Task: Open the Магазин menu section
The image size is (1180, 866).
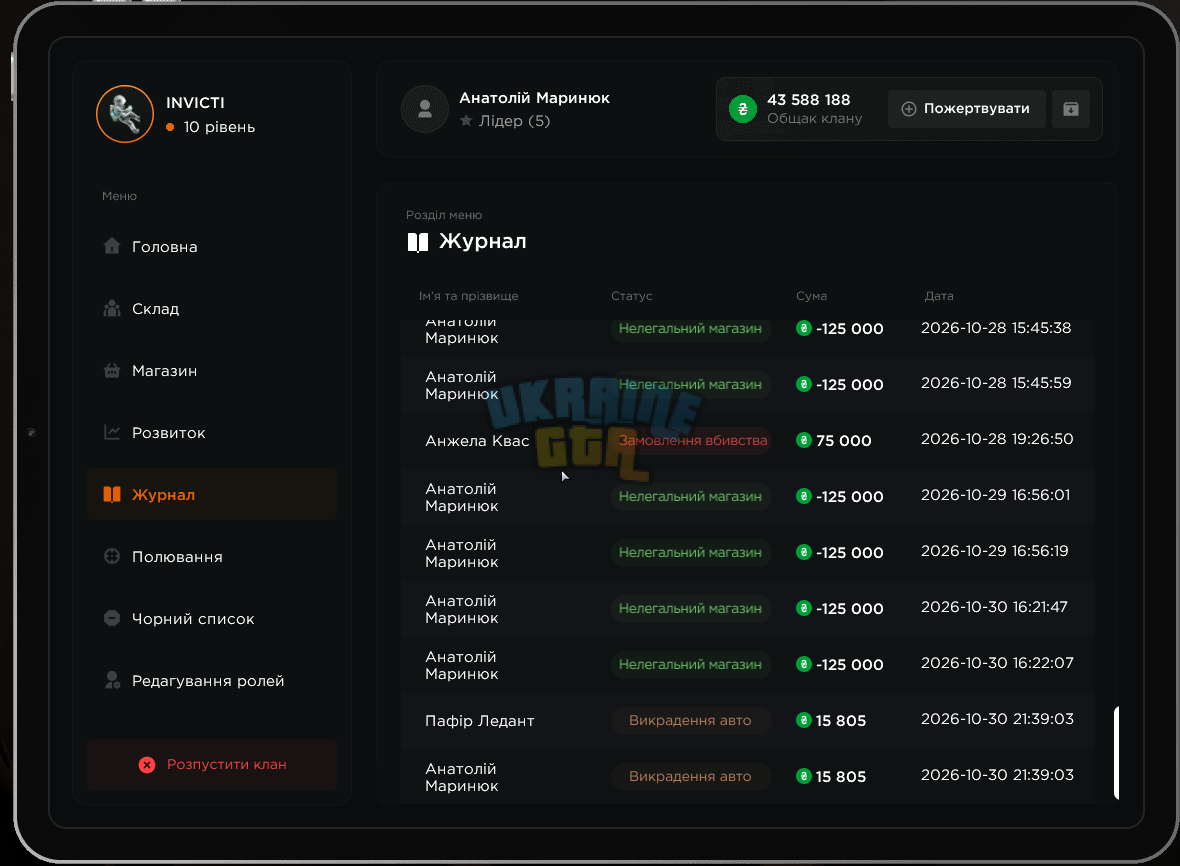Action: (x=211, y=370)
